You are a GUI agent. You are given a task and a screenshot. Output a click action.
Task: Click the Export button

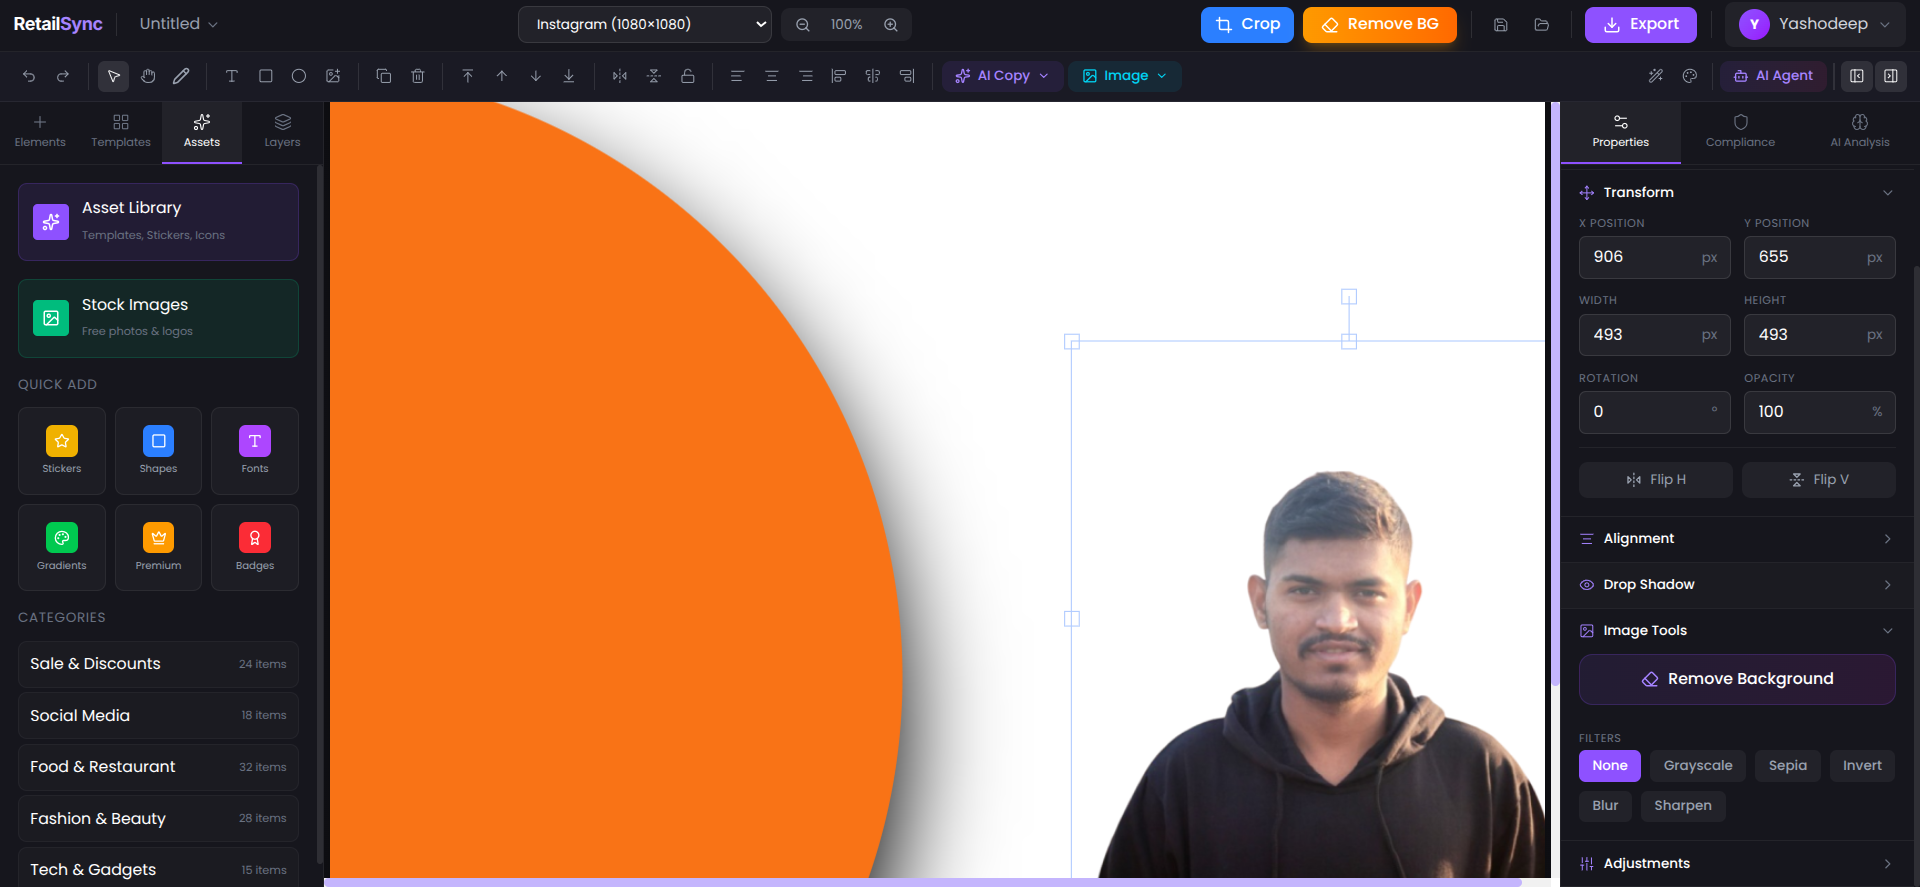click(x=1640, y=25)
